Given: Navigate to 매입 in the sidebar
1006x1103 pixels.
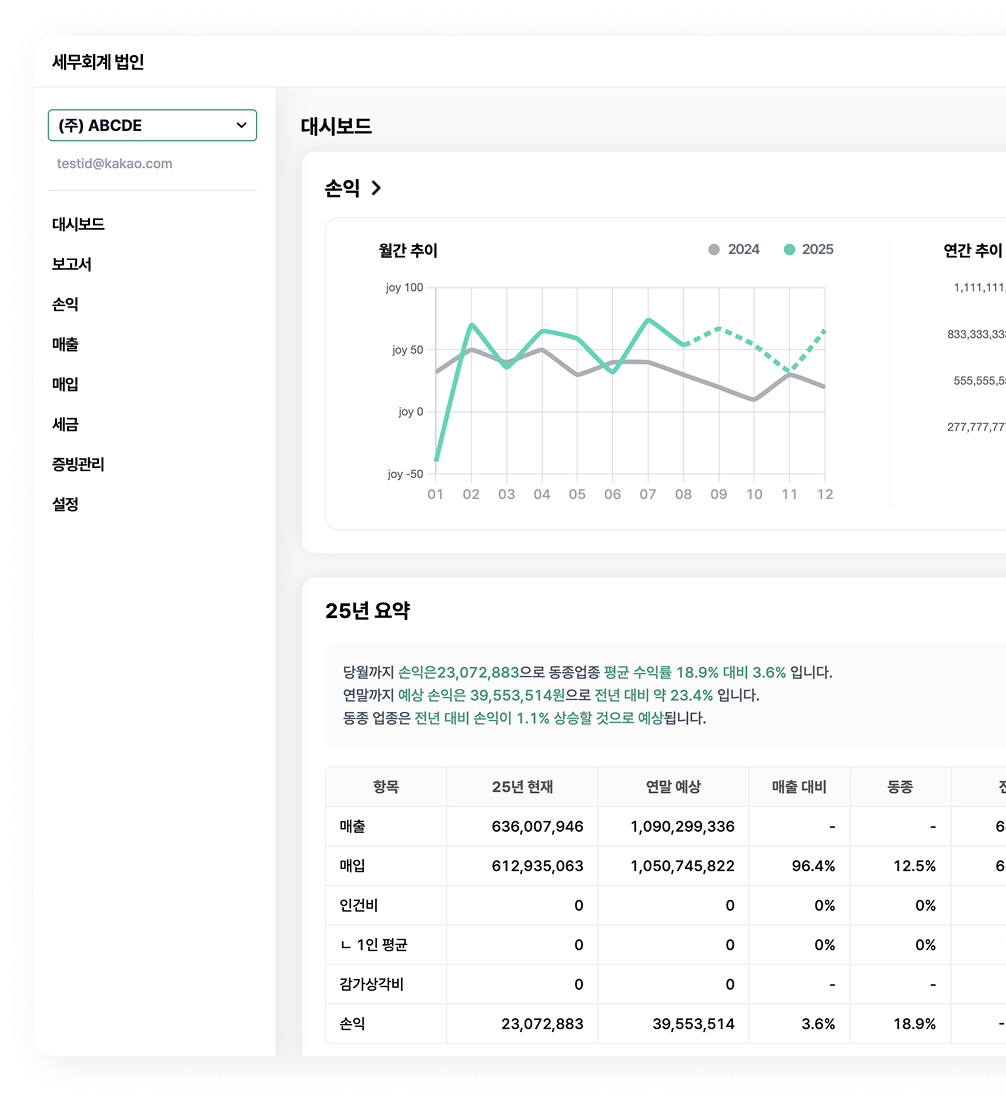Looking at the screenshot, I should coord(65,384).
